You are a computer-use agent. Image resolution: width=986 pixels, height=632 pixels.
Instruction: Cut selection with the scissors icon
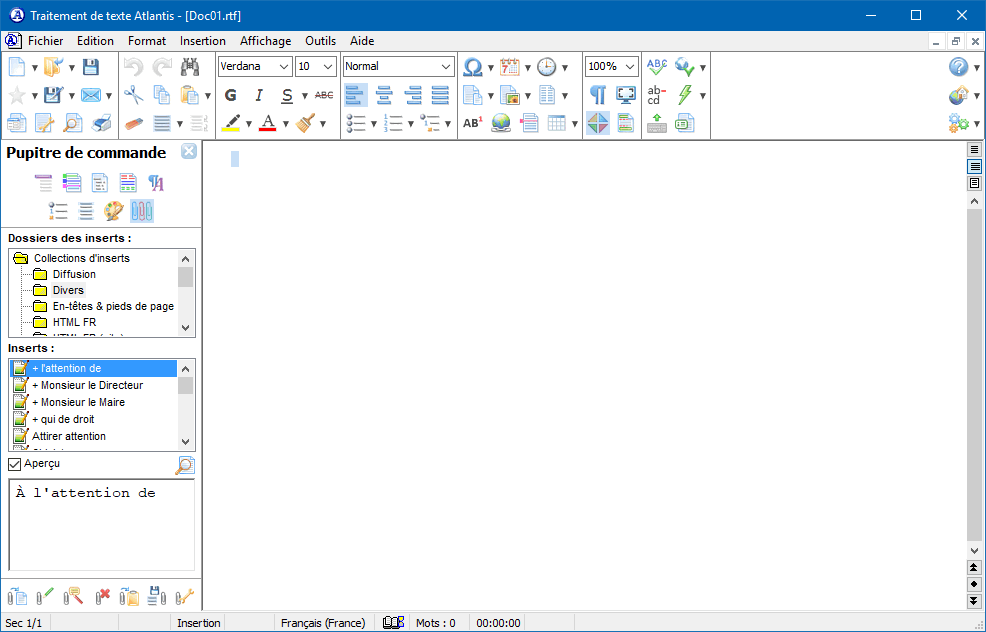(133, 95)
